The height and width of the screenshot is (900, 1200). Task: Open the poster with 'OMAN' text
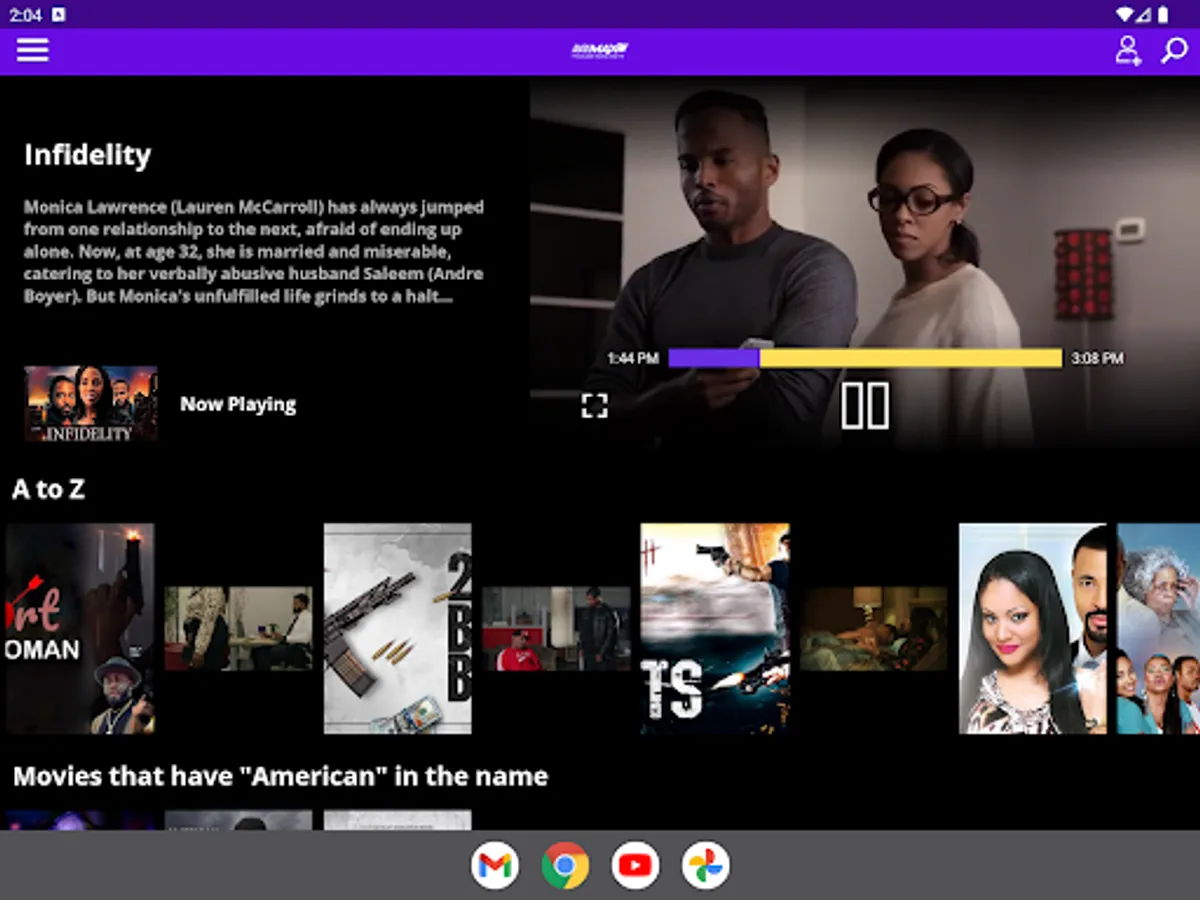80,629
